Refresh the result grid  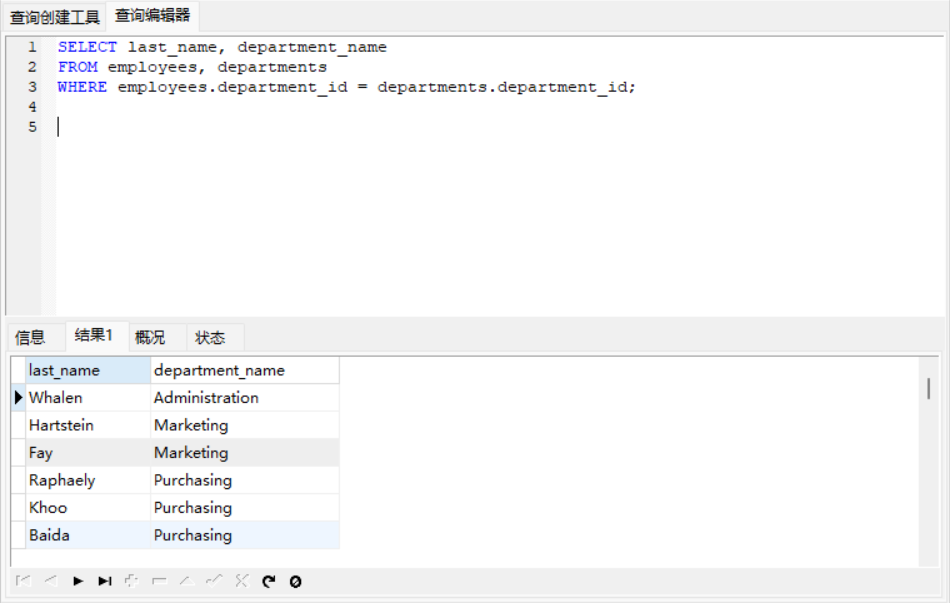268,581
